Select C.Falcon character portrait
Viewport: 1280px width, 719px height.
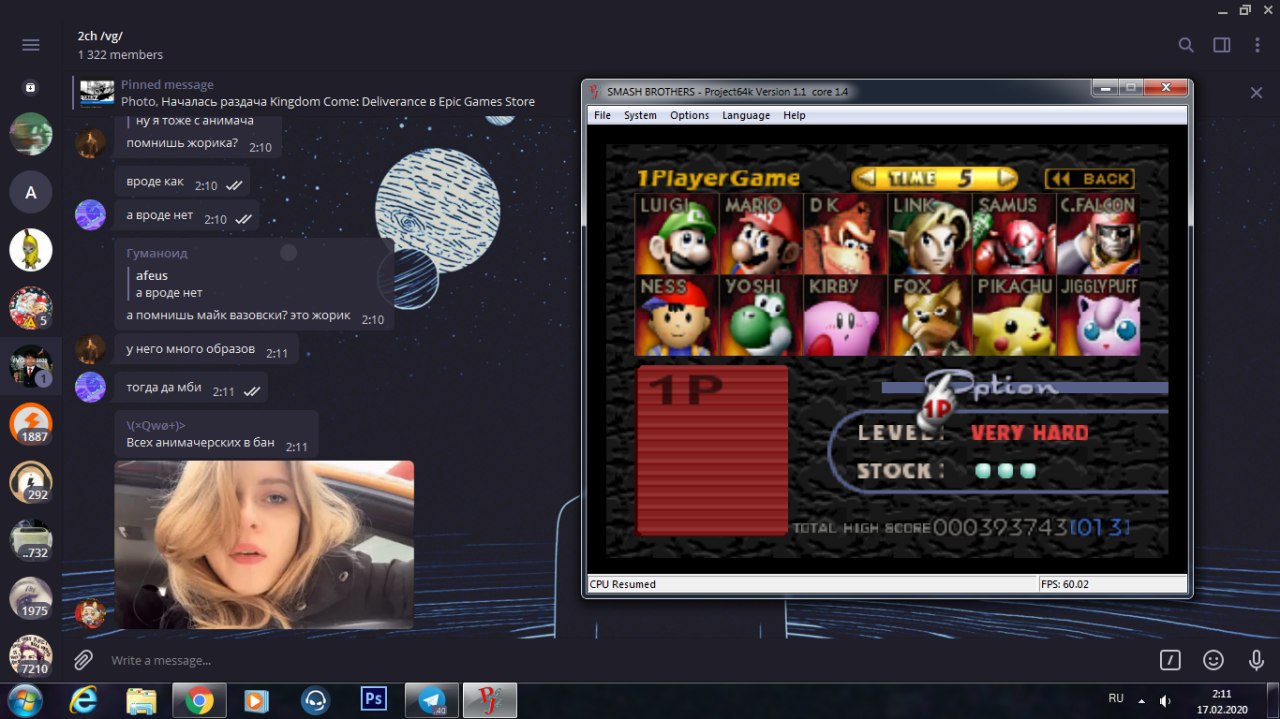[1098, 233]
